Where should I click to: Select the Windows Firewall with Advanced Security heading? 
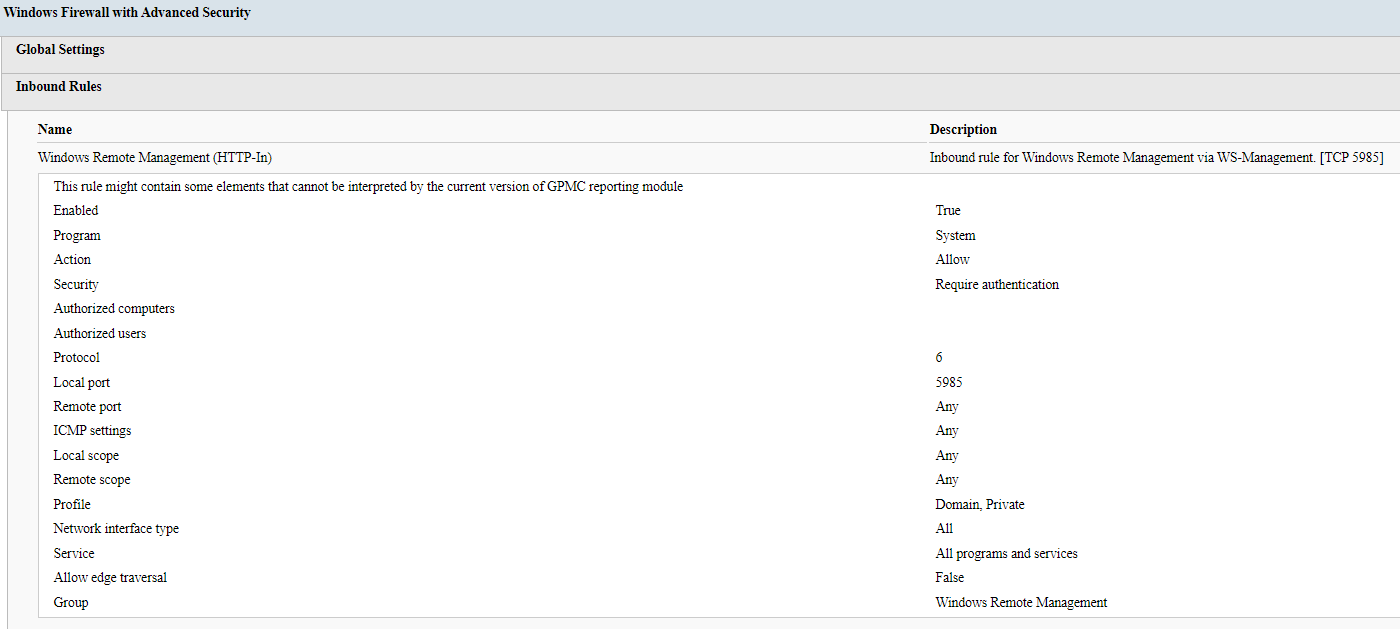click(x=126, y=12)
